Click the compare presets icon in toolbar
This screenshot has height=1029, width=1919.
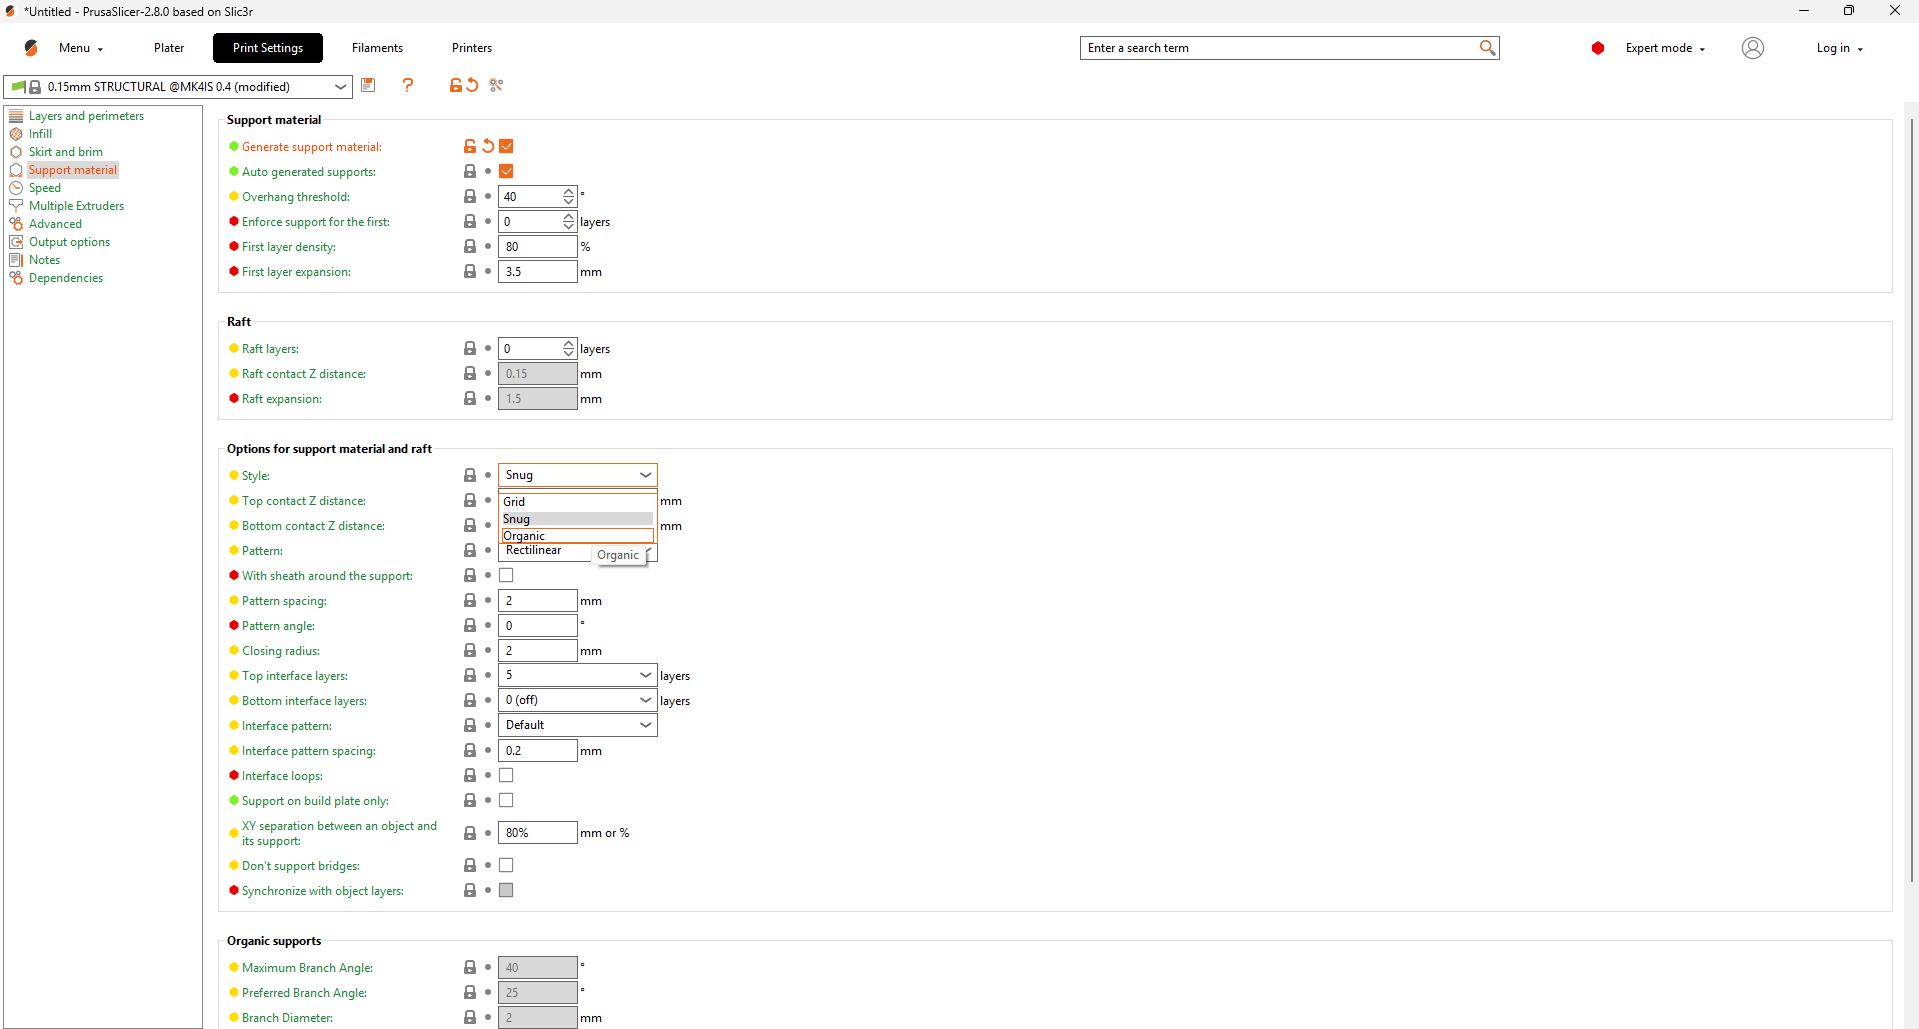496,86
